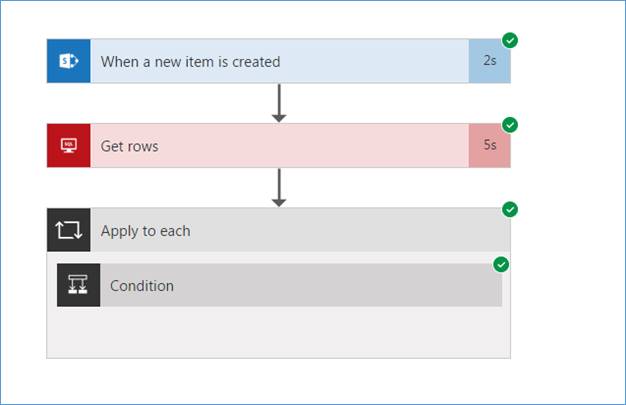Screen dimensions: 626x405
Task: Click green success checkmark on Condition
Action: click(502, 264)
